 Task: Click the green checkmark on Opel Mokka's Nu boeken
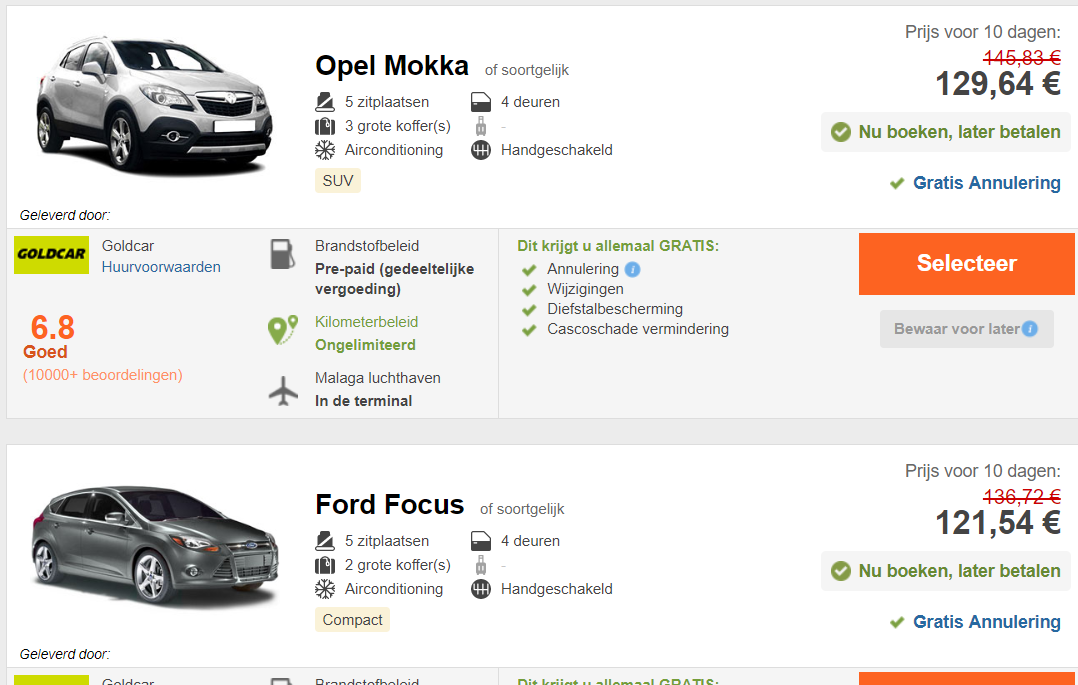[x=841, y=132]
